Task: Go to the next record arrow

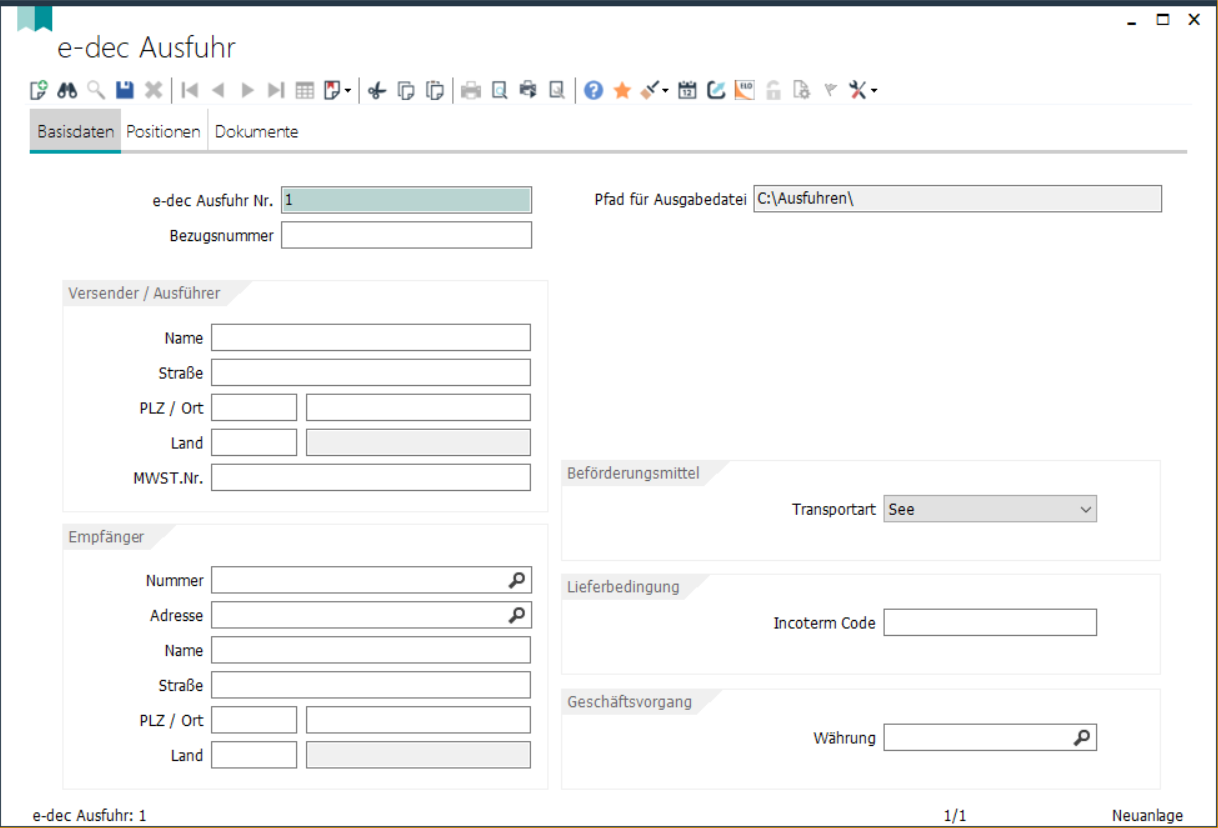Action: [x=247, y=91]
